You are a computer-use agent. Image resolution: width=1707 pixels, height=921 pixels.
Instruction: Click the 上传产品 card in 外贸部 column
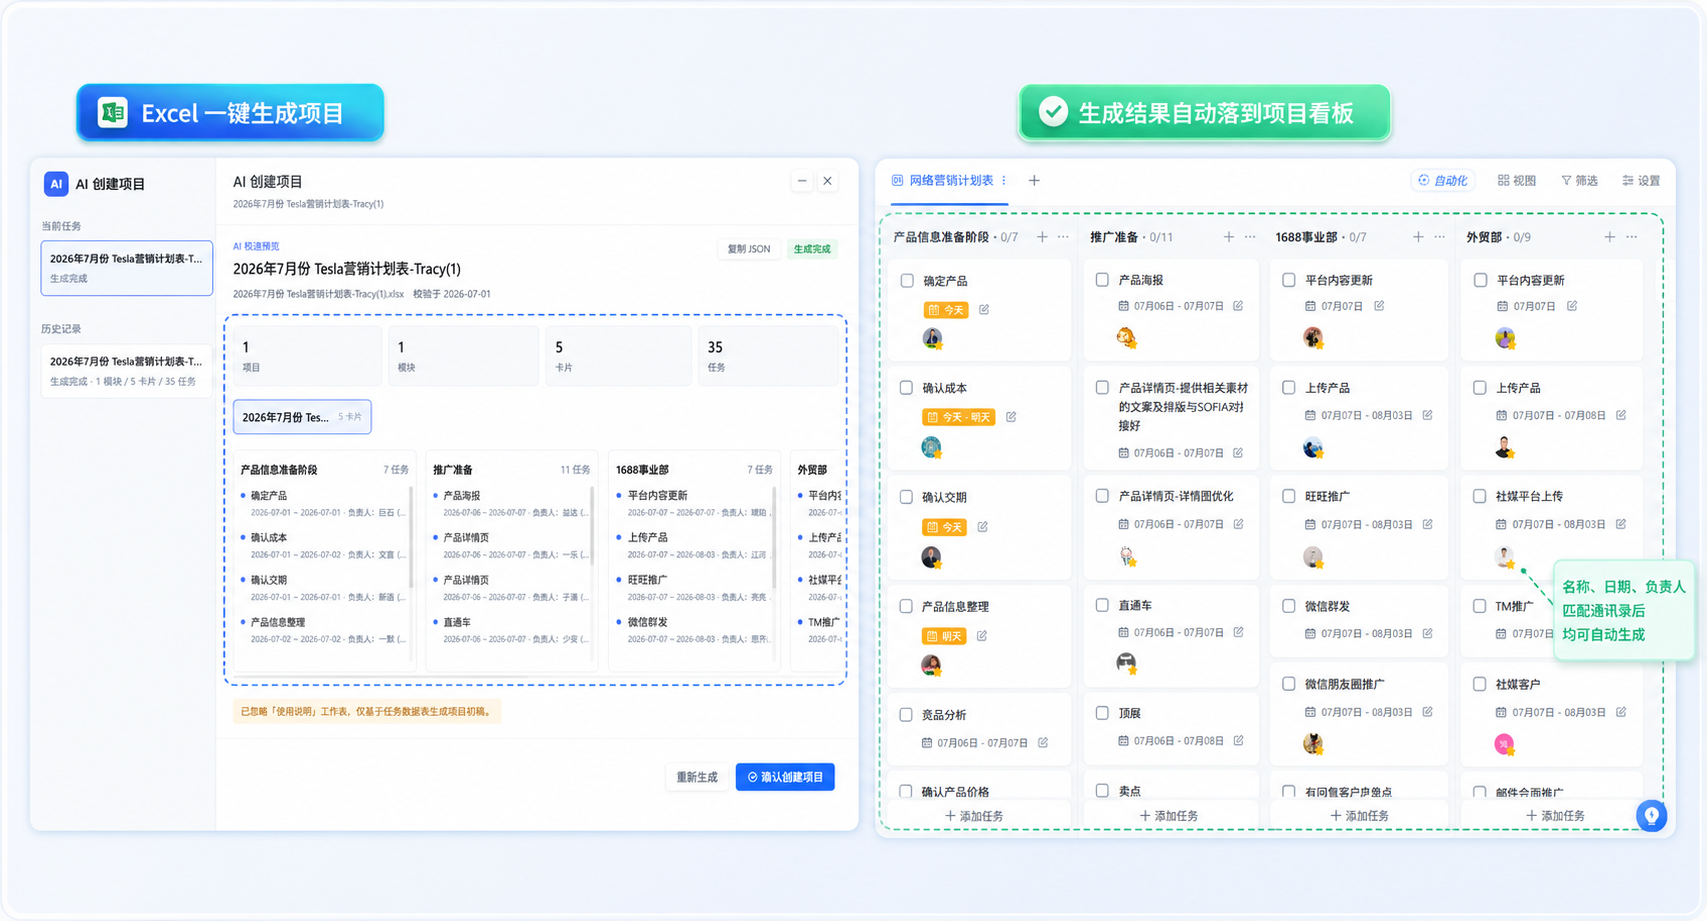(x=1551, y=417)
